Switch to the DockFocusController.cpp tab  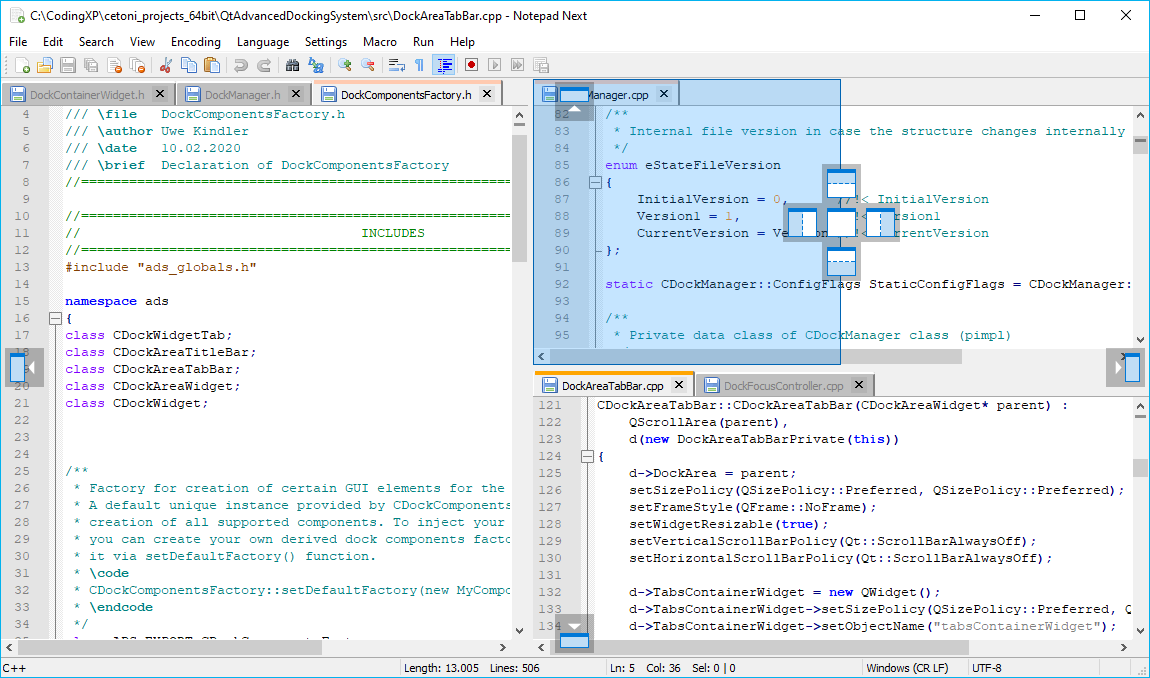(x=783, y=385)
